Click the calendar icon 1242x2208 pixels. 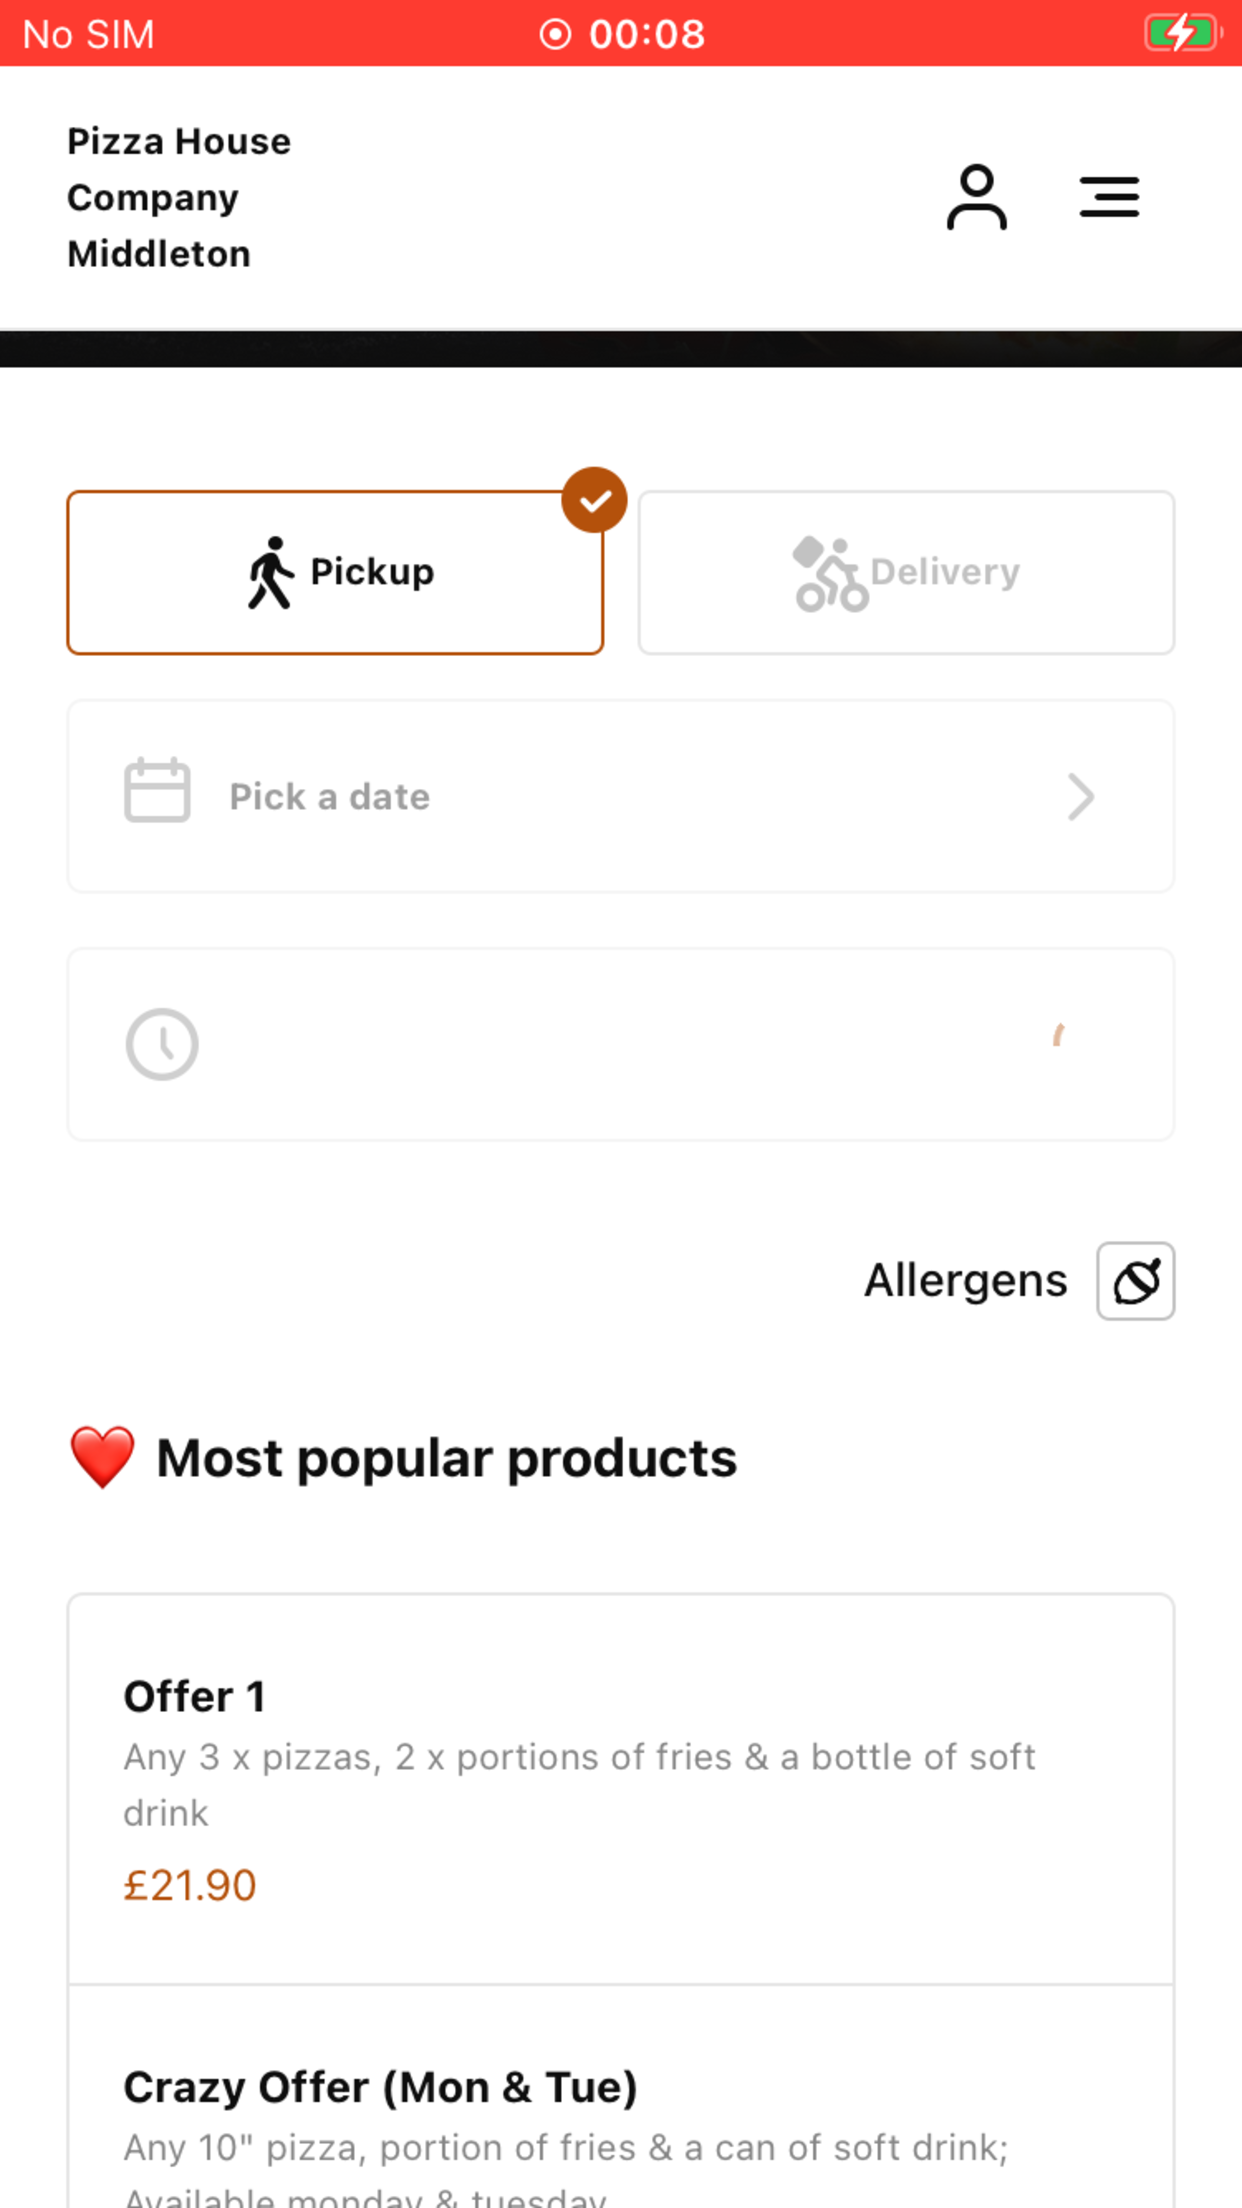(157, 790)
